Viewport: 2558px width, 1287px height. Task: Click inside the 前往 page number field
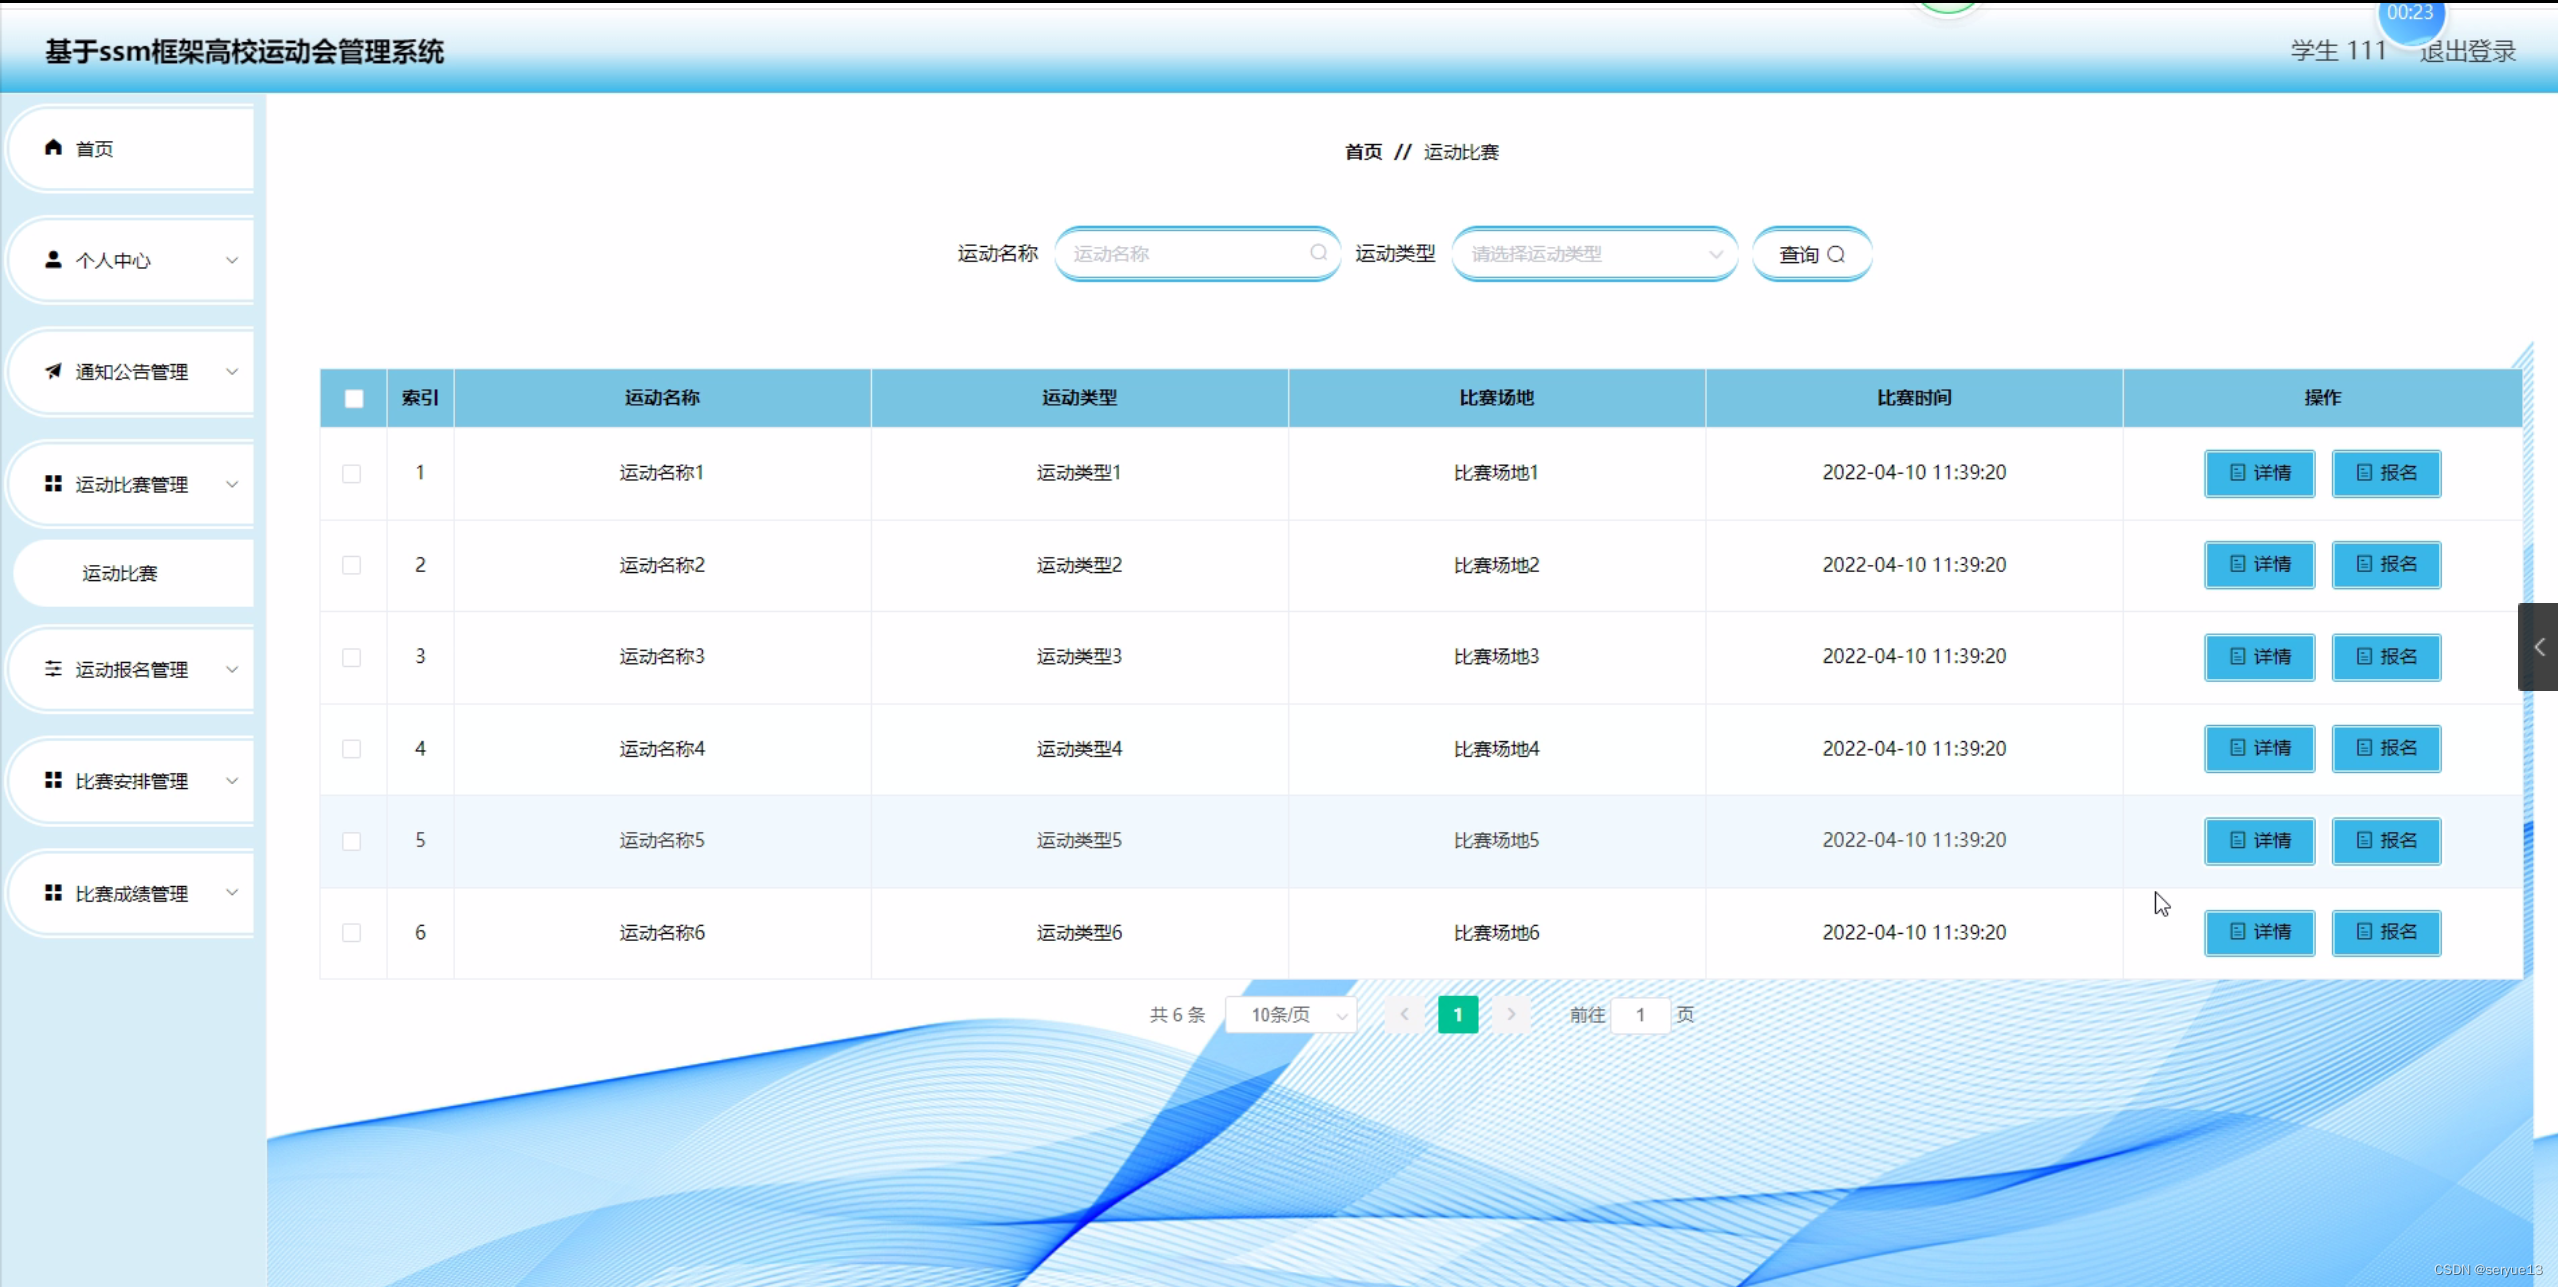pos(1641,1014)
